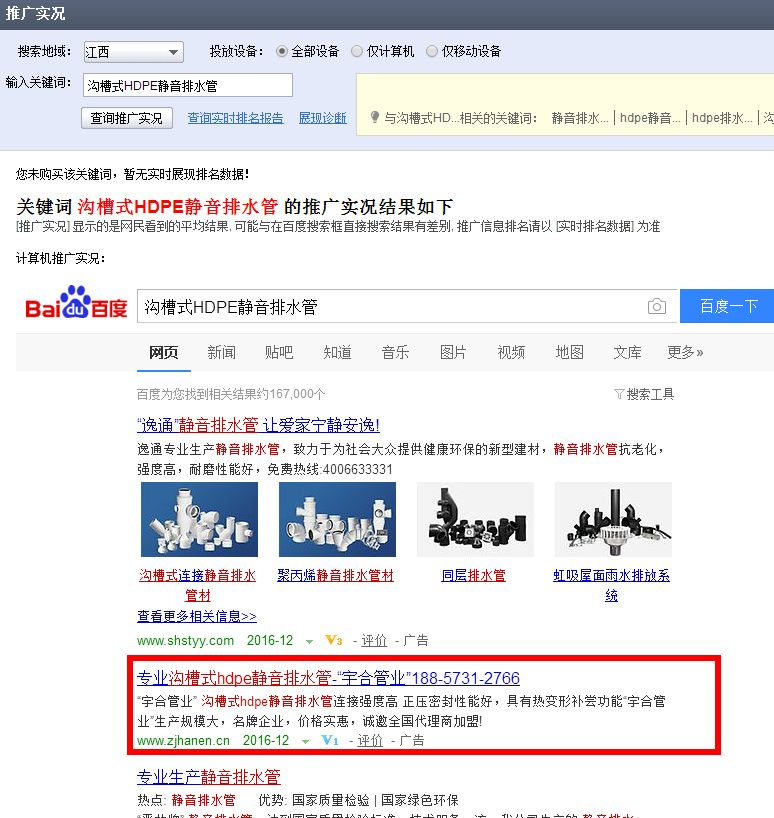Click the 计算机推广实况: label
The width and height of the screenshot is (774, 818).
tap(61, 258)
